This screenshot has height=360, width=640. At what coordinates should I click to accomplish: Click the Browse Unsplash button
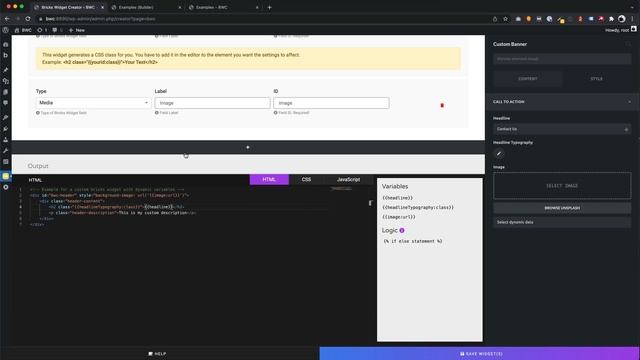coord(562,208)
